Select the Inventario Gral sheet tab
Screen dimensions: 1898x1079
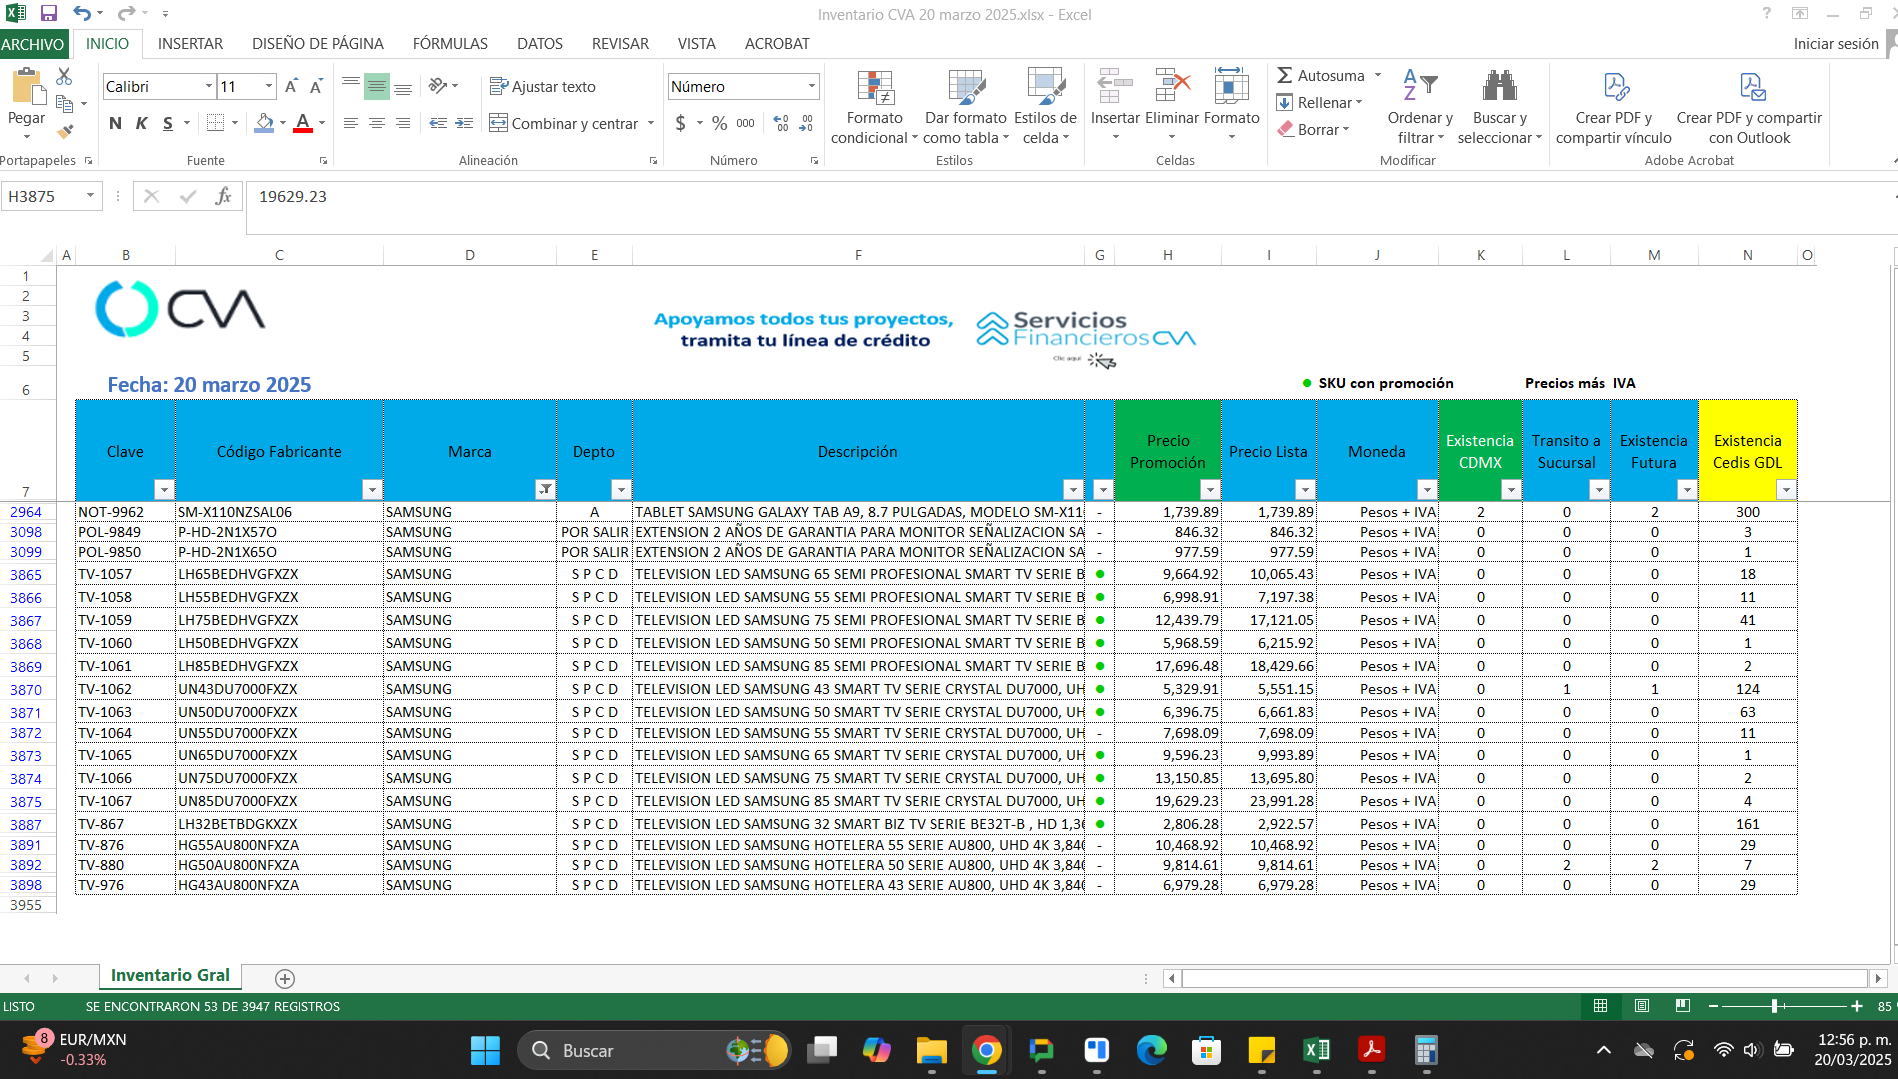pyautogui.click(x=170, y=975)
